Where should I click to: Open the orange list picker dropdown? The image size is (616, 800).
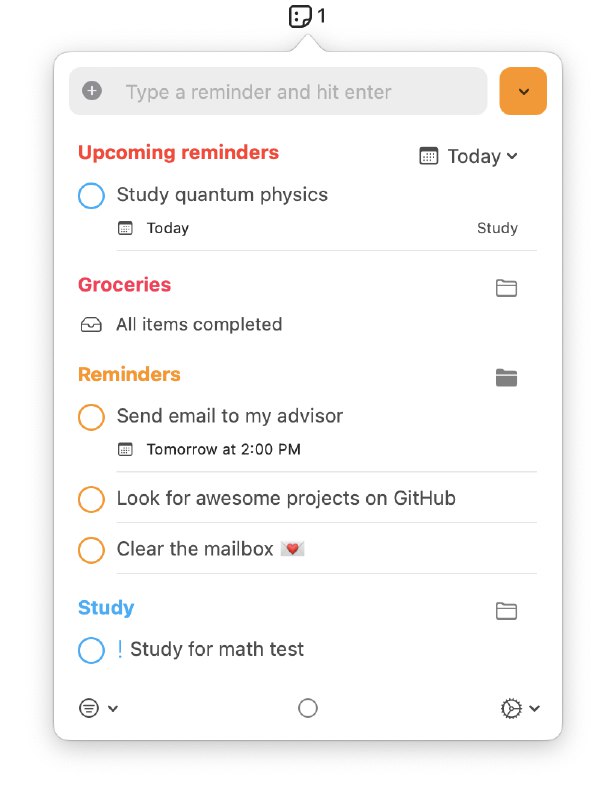(522, 91)
